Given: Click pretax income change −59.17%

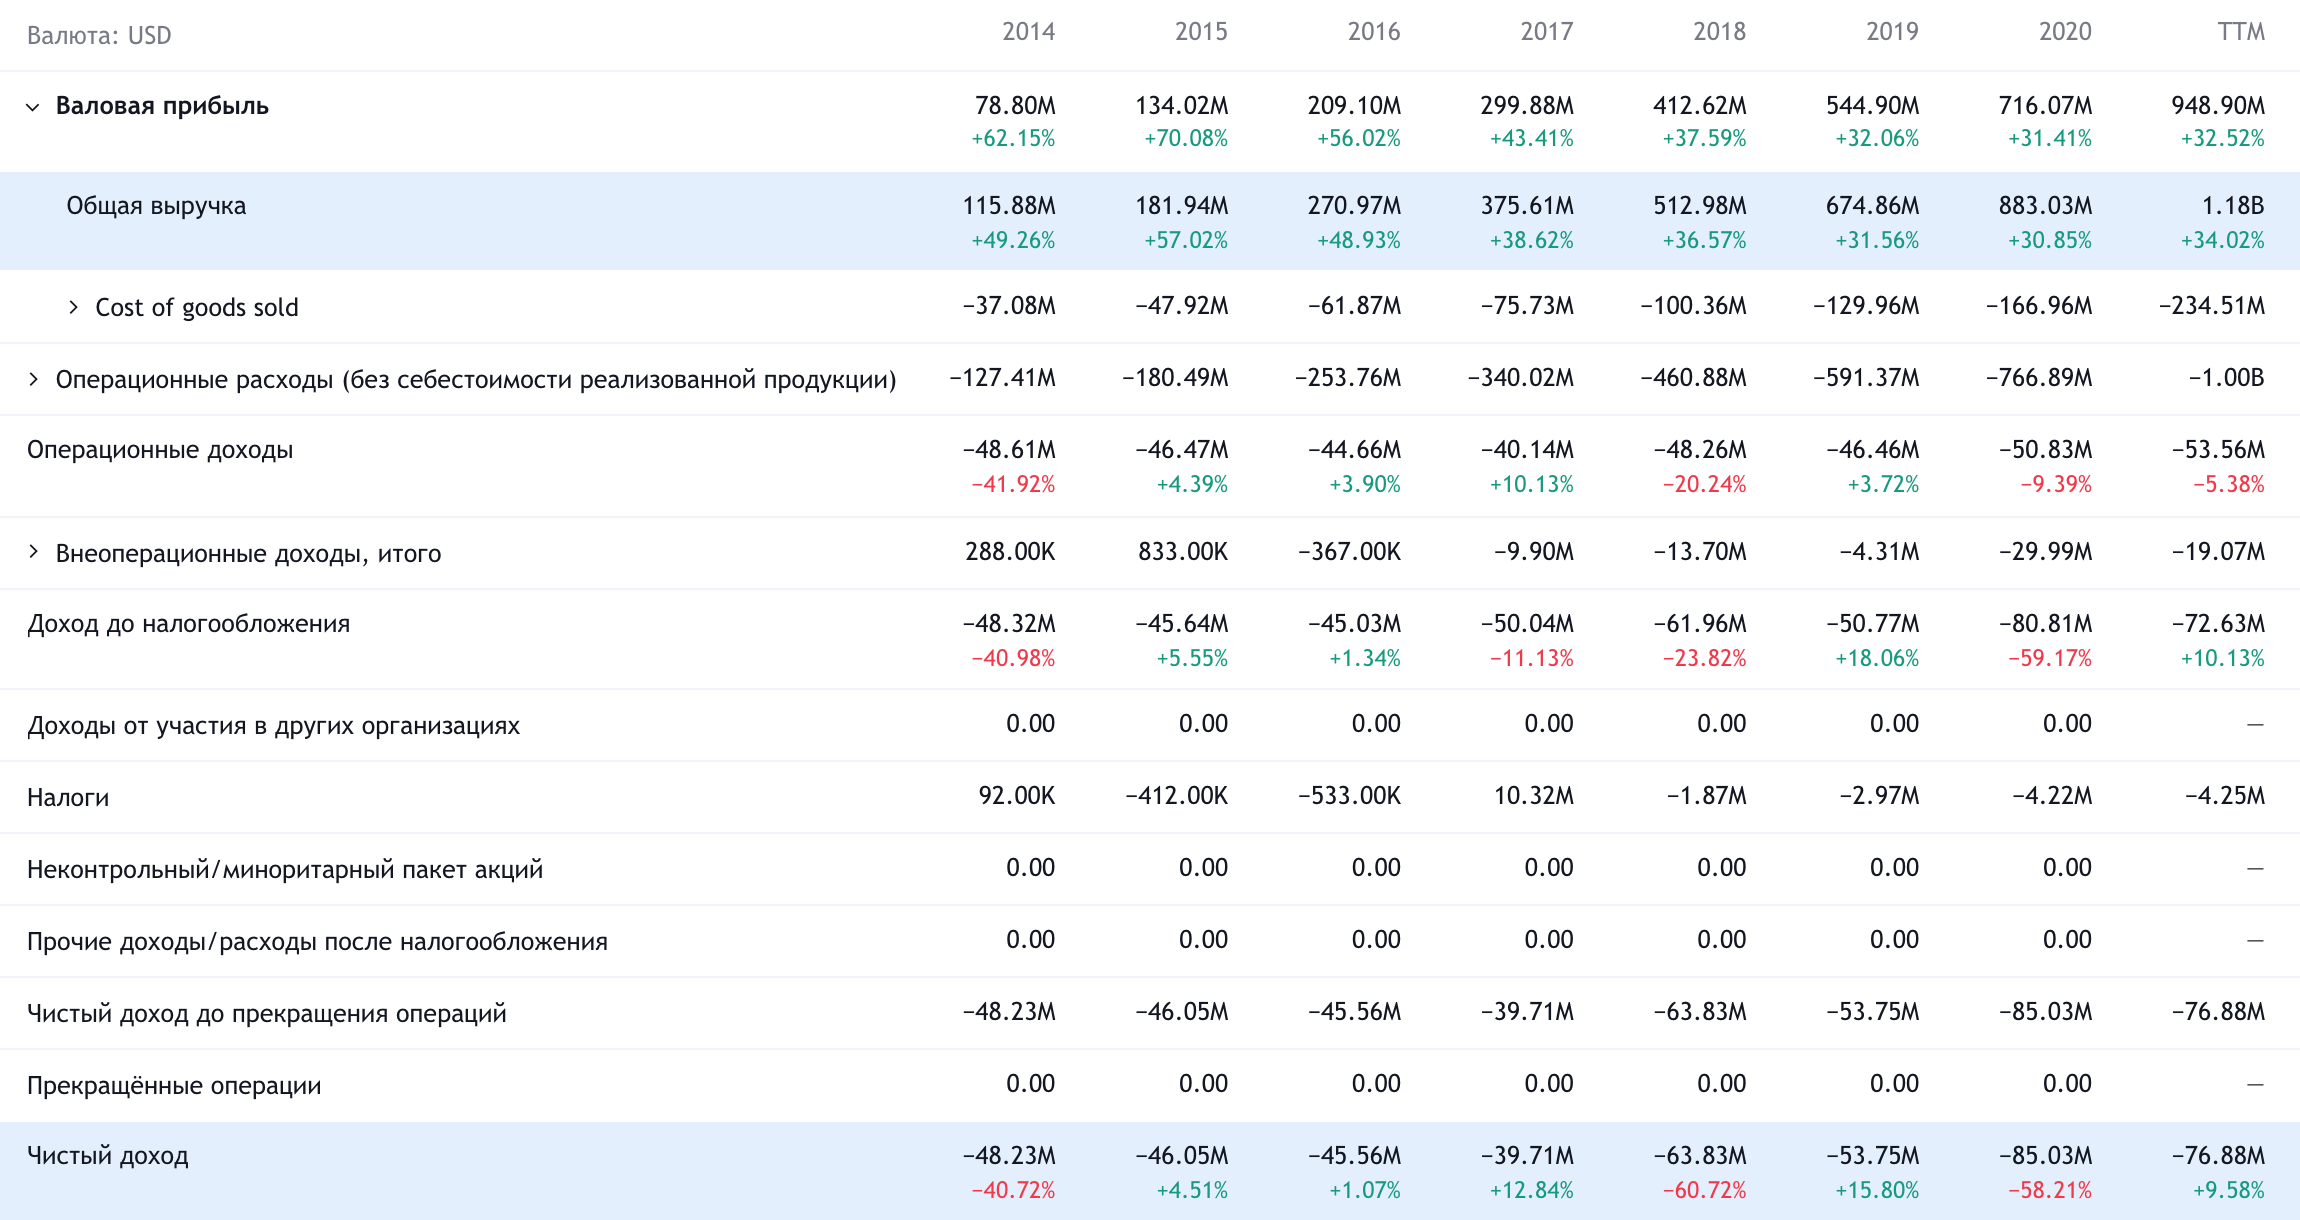Looking at the screenshot, I should click(2050, 659).
